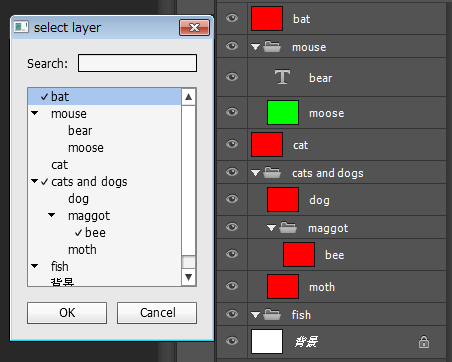The width and height of the screenshot is (452, 362).
Task: Click the red thumbnail of bee layer
Action: (299, 255)
